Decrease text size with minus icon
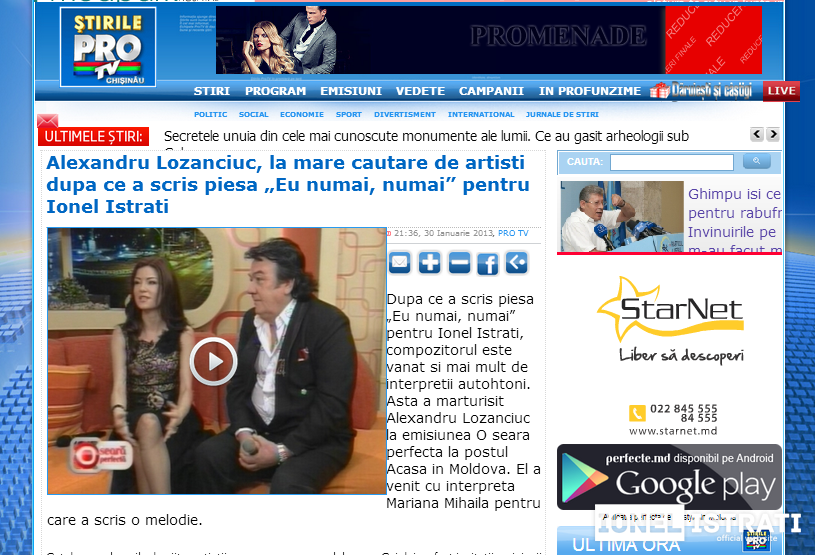815x555 pixels. click(458, 263)
